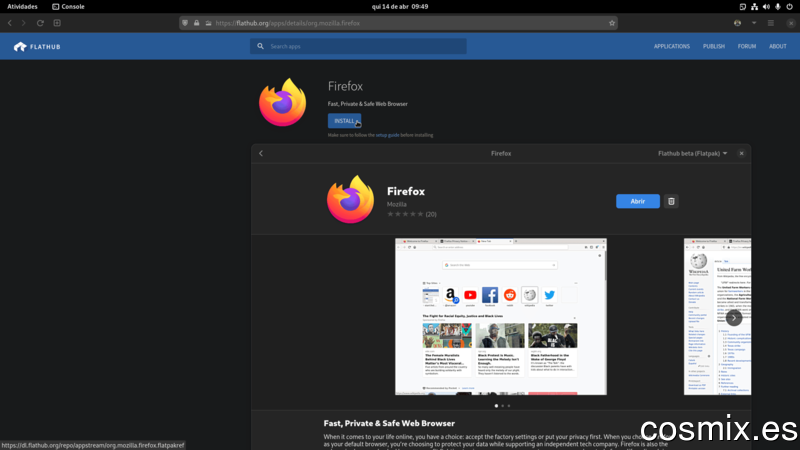
Task: Go back in the software window
Action: 261,153
